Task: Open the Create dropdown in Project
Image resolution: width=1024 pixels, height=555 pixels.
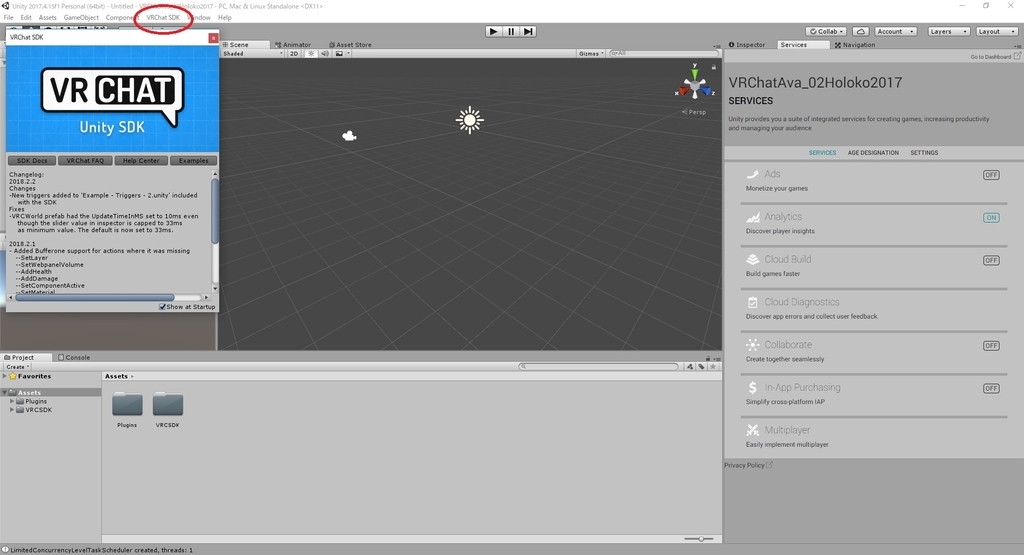Action: click(x=17, y=367)
